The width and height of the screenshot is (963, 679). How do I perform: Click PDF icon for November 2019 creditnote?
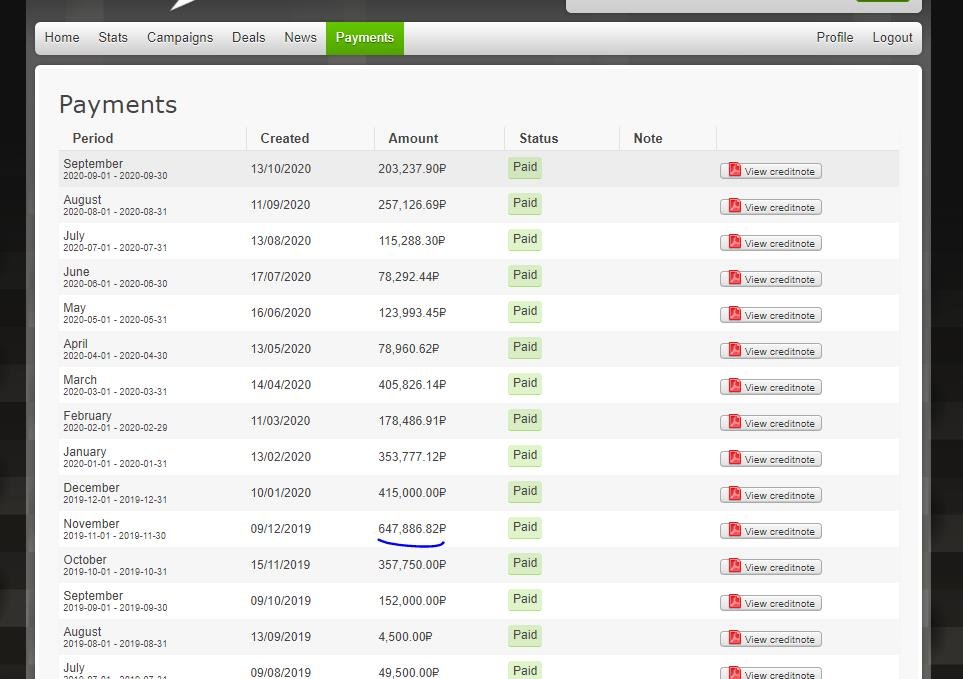734,531
